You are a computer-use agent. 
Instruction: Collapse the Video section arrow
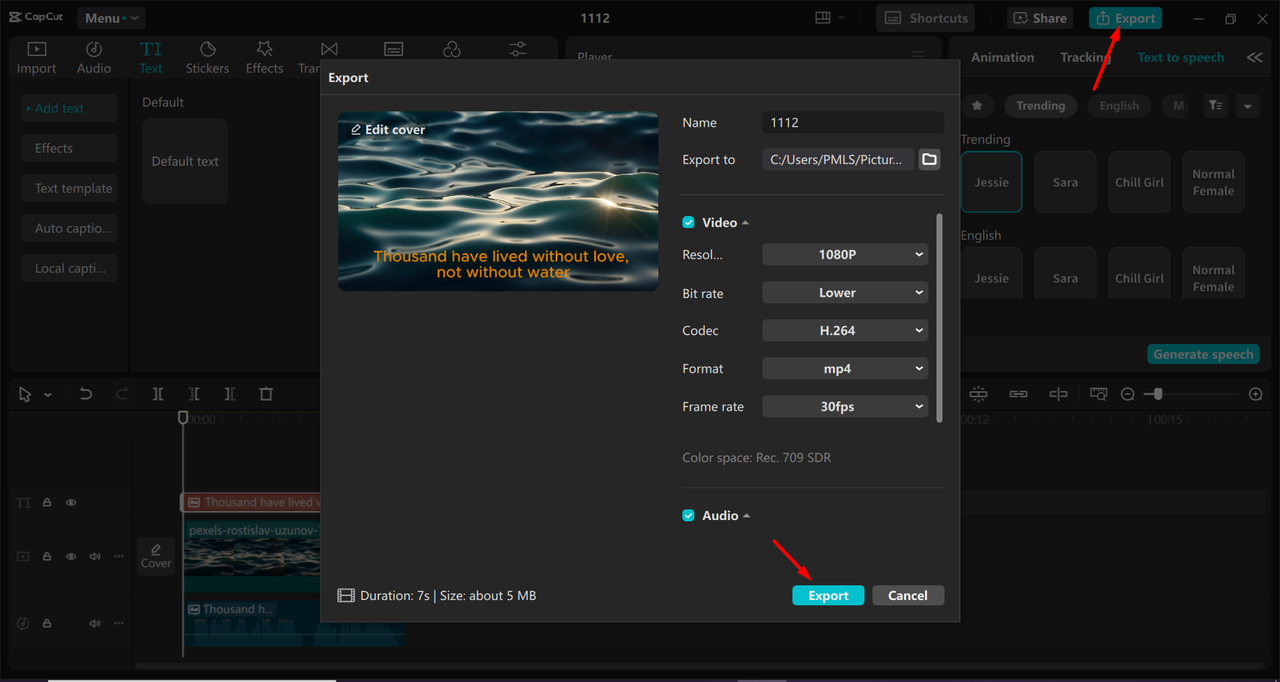(745, 223)
